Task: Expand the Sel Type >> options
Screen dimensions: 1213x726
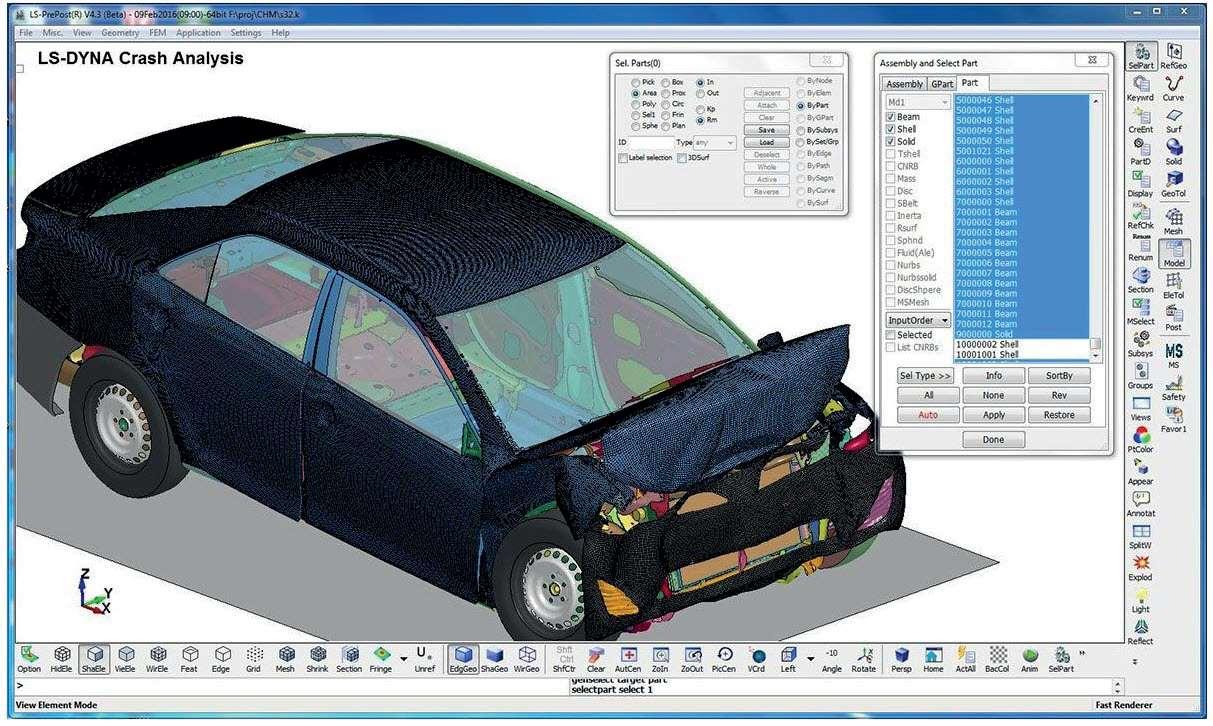Action: click(x=925, y=376)
